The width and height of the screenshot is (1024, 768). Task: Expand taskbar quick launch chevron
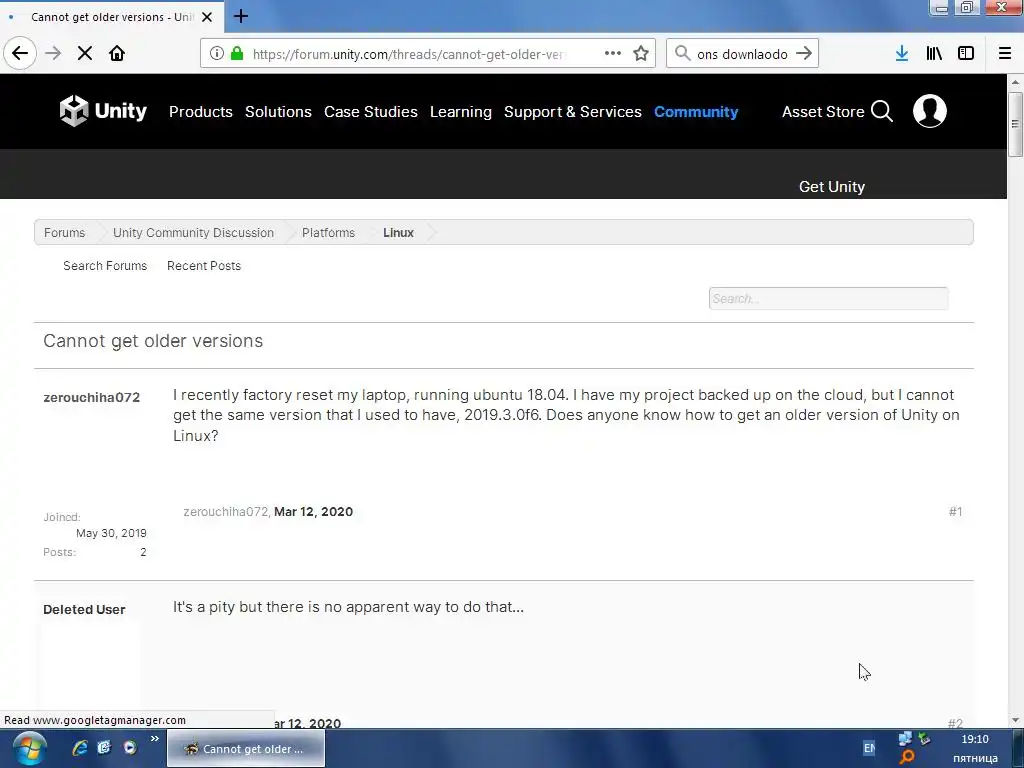[155, 739]
